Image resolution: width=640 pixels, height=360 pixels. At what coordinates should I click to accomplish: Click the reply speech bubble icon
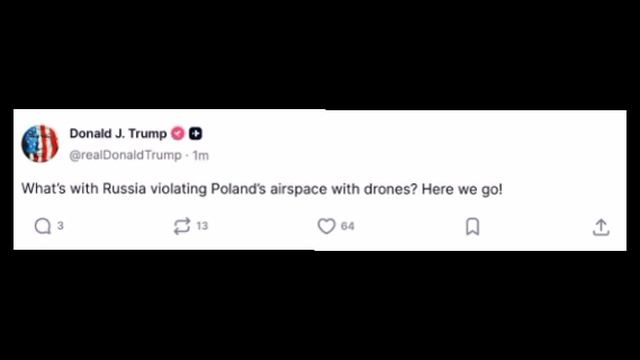coord(42,226)
